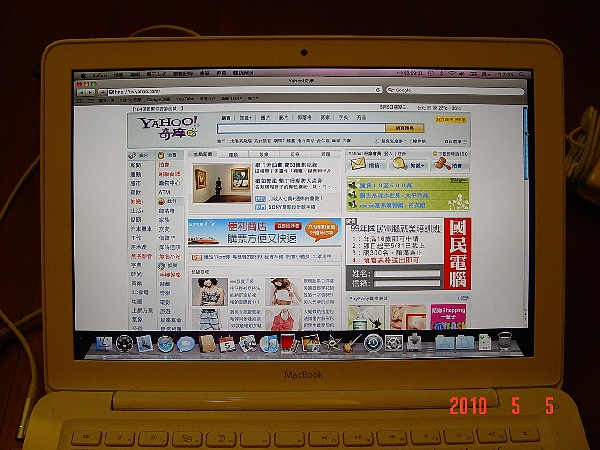Open the 輔助說明 help menu

[x=243, y=73]
